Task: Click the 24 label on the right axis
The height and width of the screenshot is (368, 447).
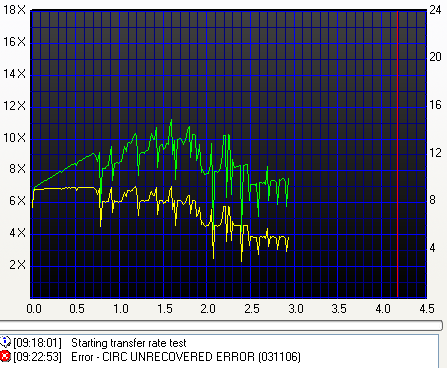Action: 435,10
